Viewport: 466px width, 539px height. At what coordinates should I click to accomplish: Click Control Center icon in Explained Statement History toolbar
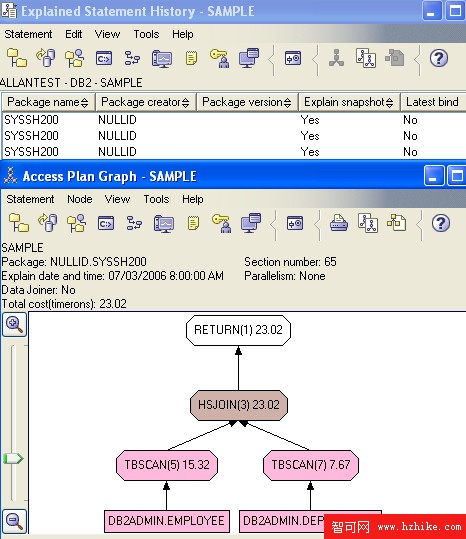click(17, 58)
